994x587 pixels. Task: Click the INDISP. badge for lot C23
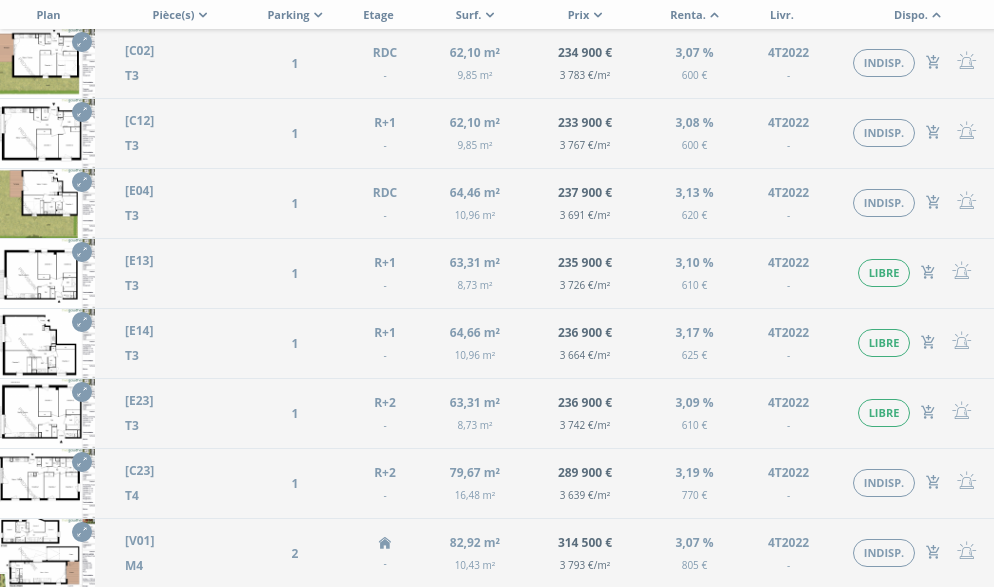884,483
